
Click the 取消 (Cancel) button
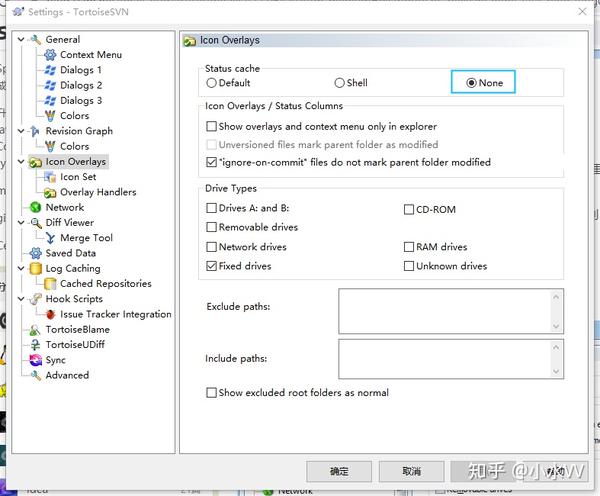(x=412, y=472)
